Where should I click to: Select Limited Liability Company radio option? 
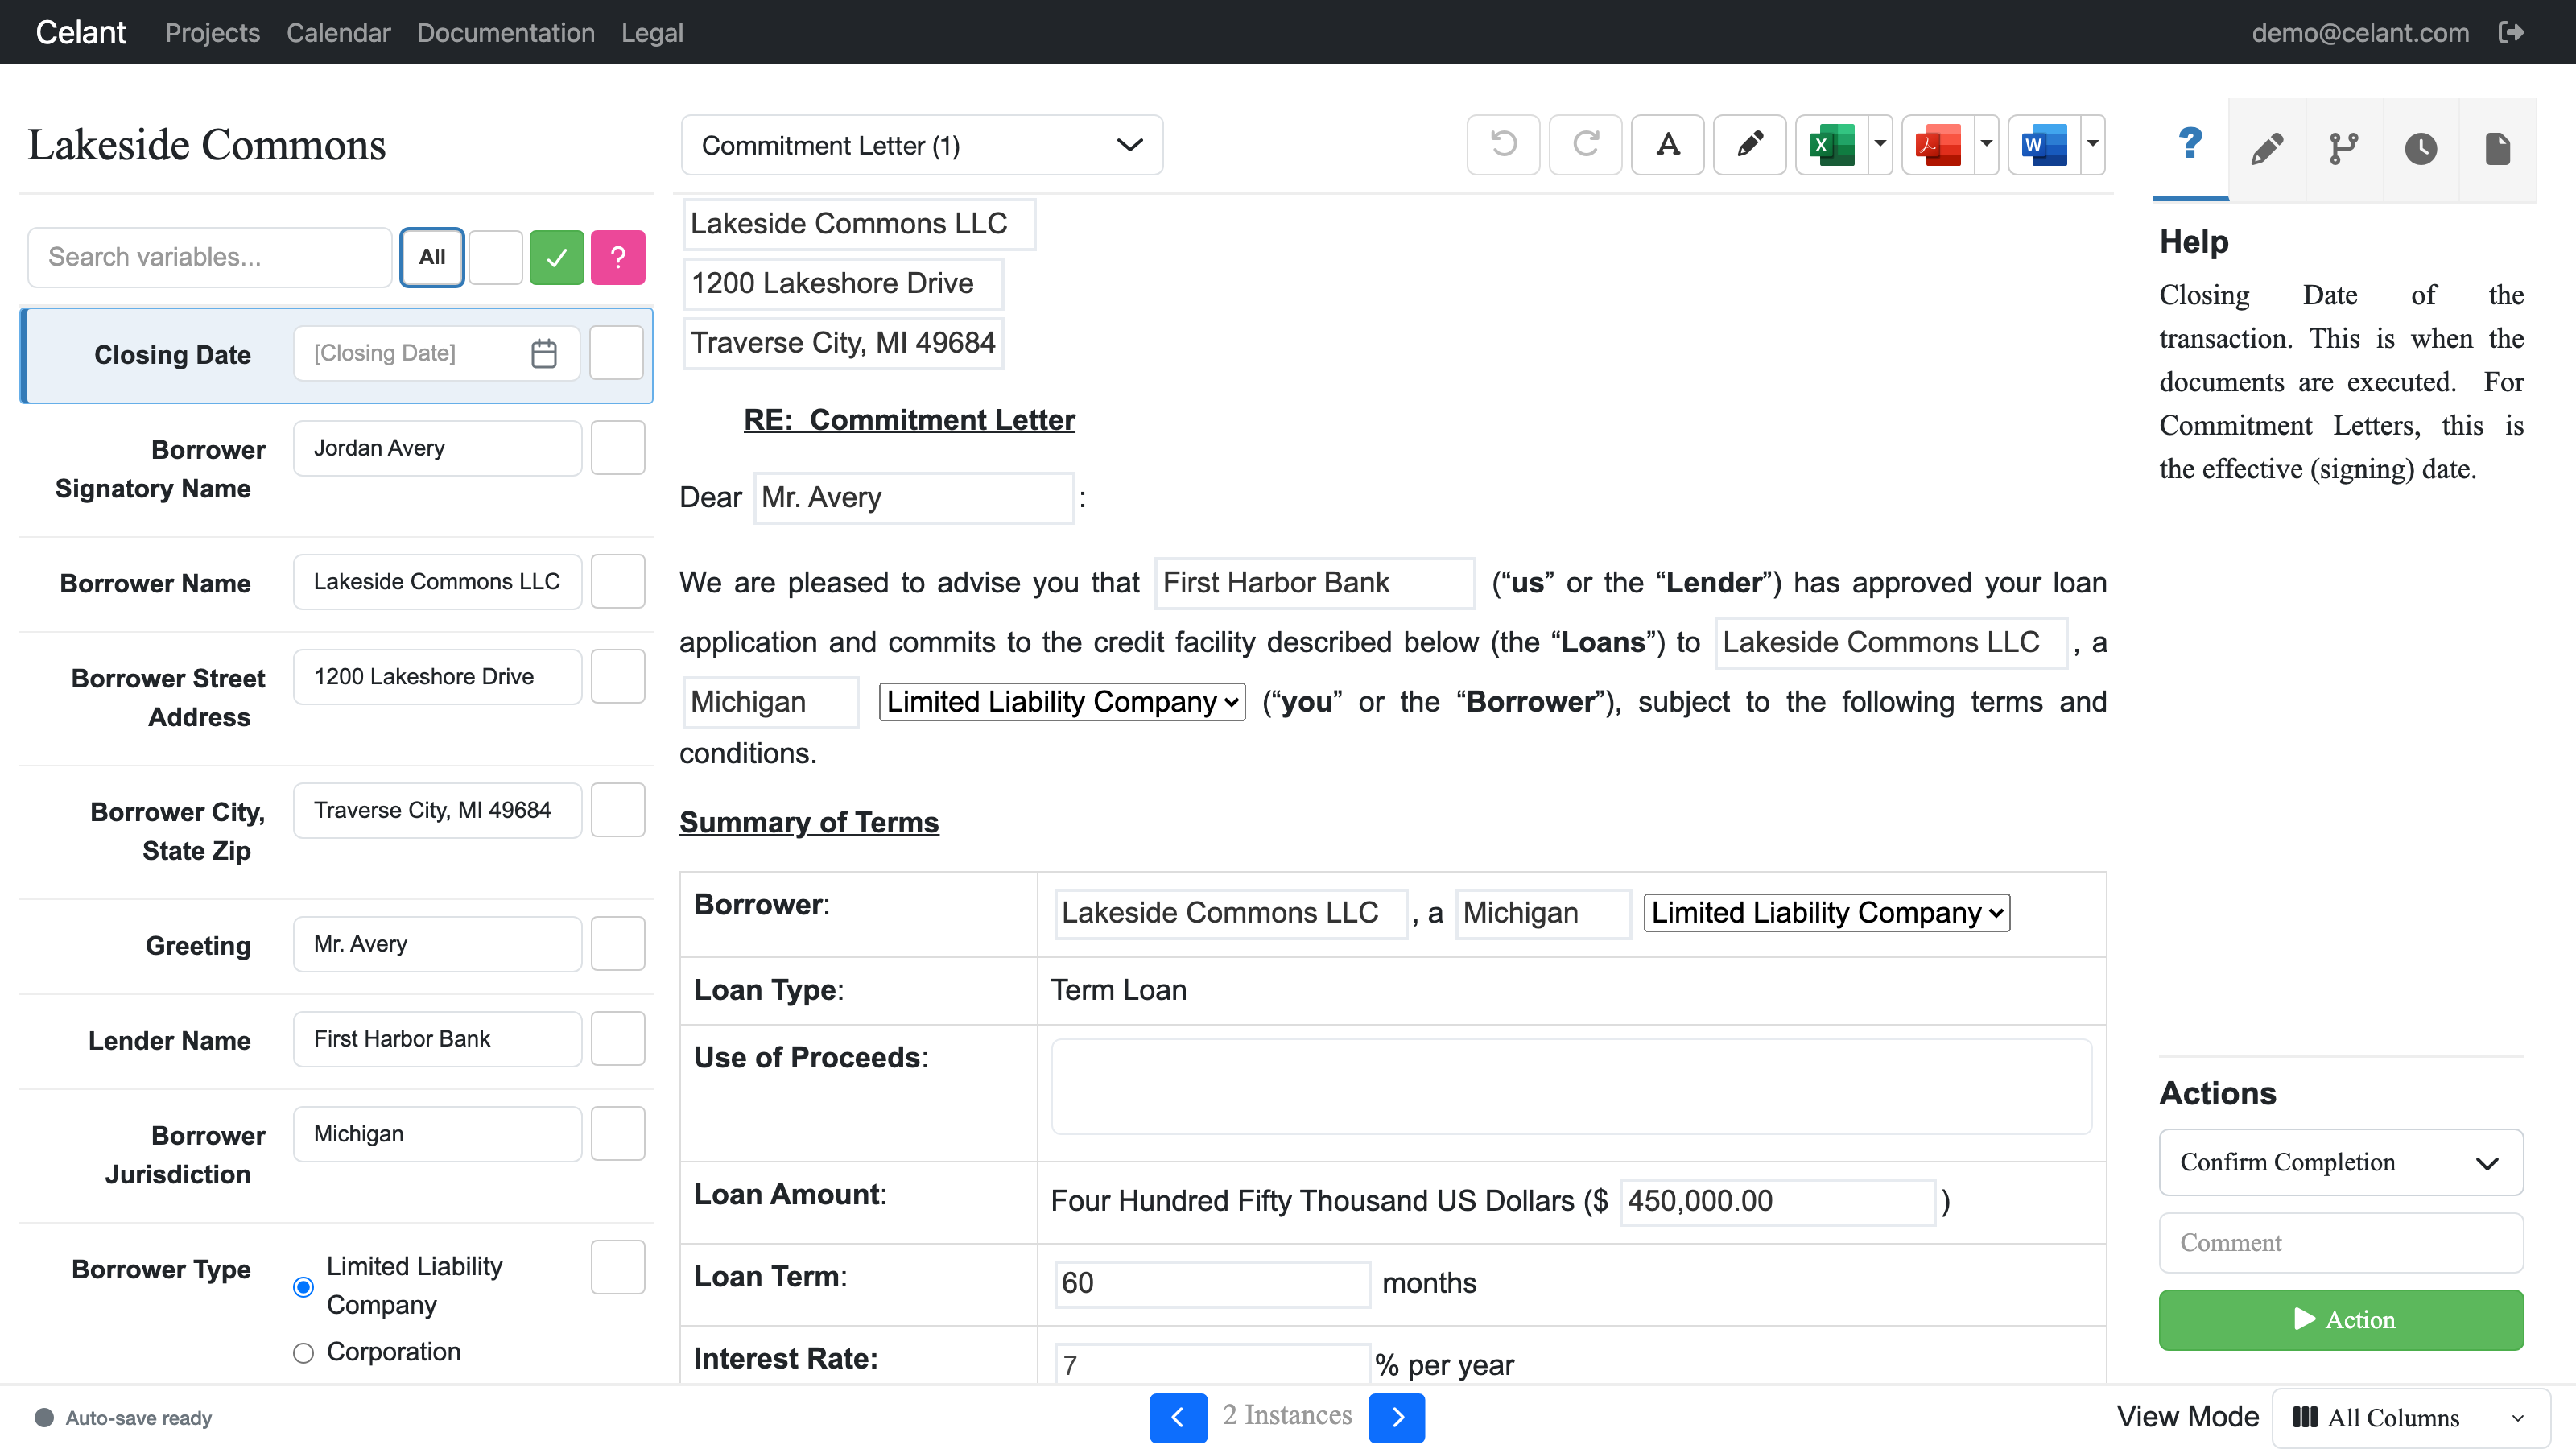303,1286
